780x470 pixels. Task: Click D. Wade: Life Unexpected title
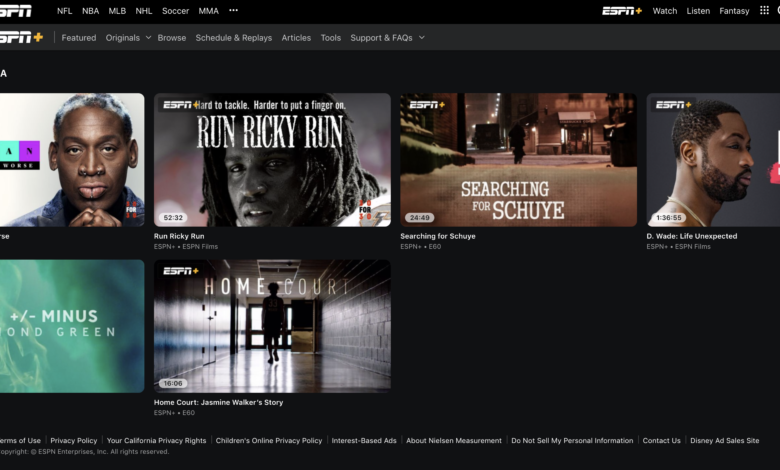pyautogui.click(x=691, y=236)
